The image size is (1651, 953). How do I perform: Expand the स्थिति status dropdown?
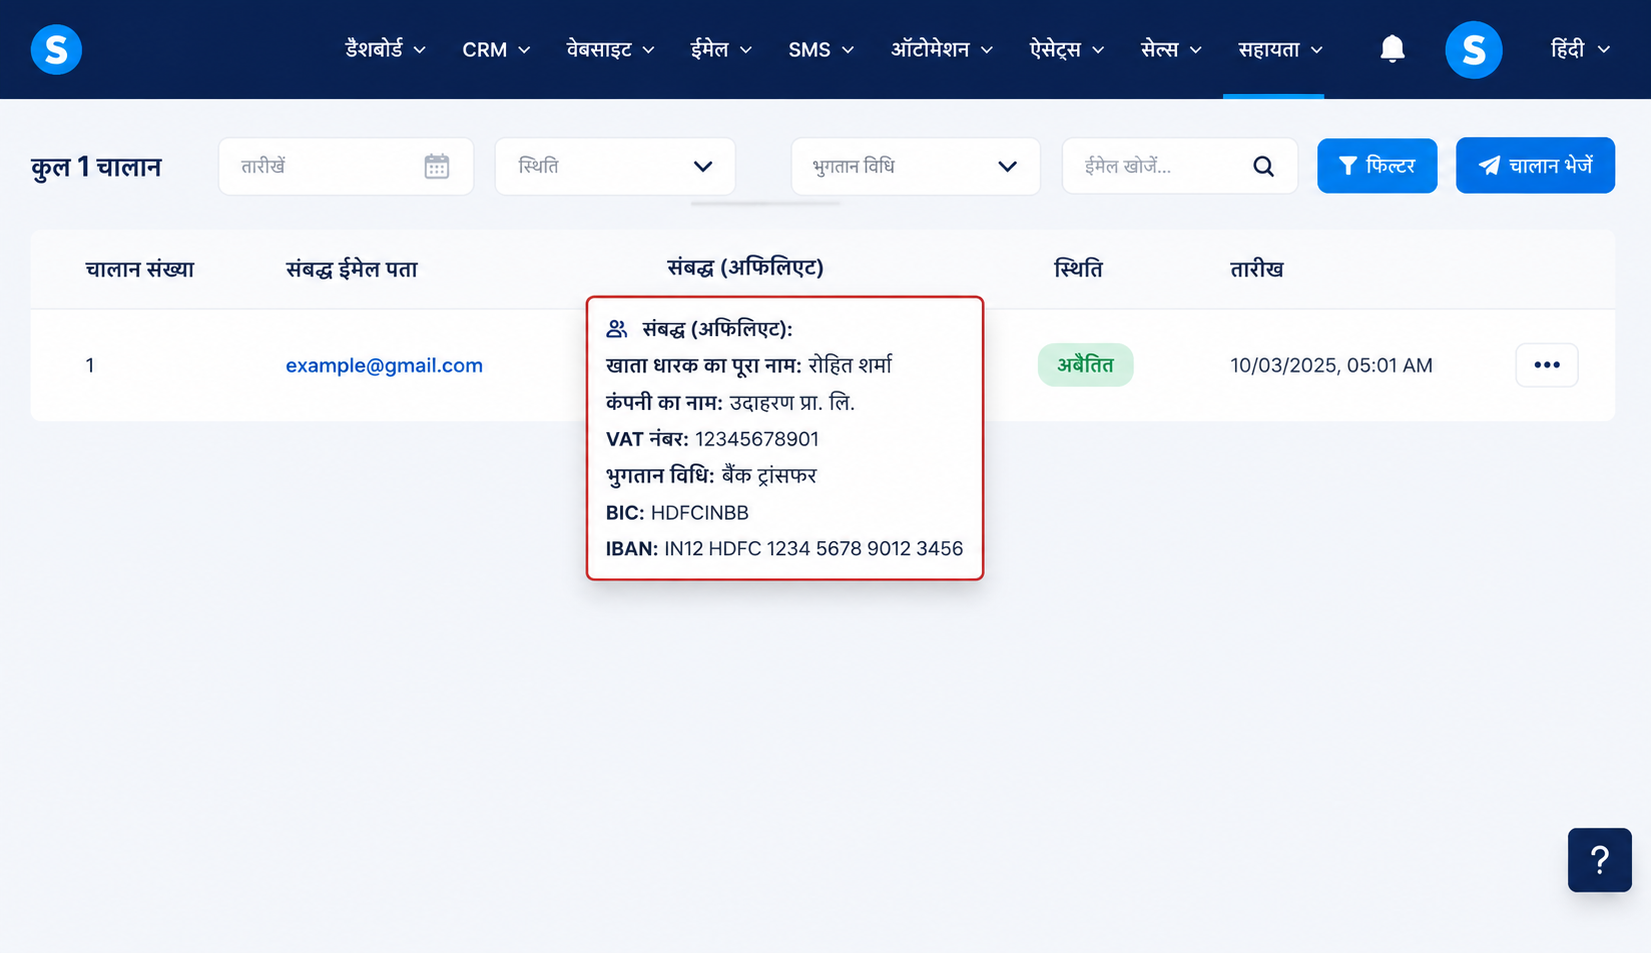coord(615,166)
